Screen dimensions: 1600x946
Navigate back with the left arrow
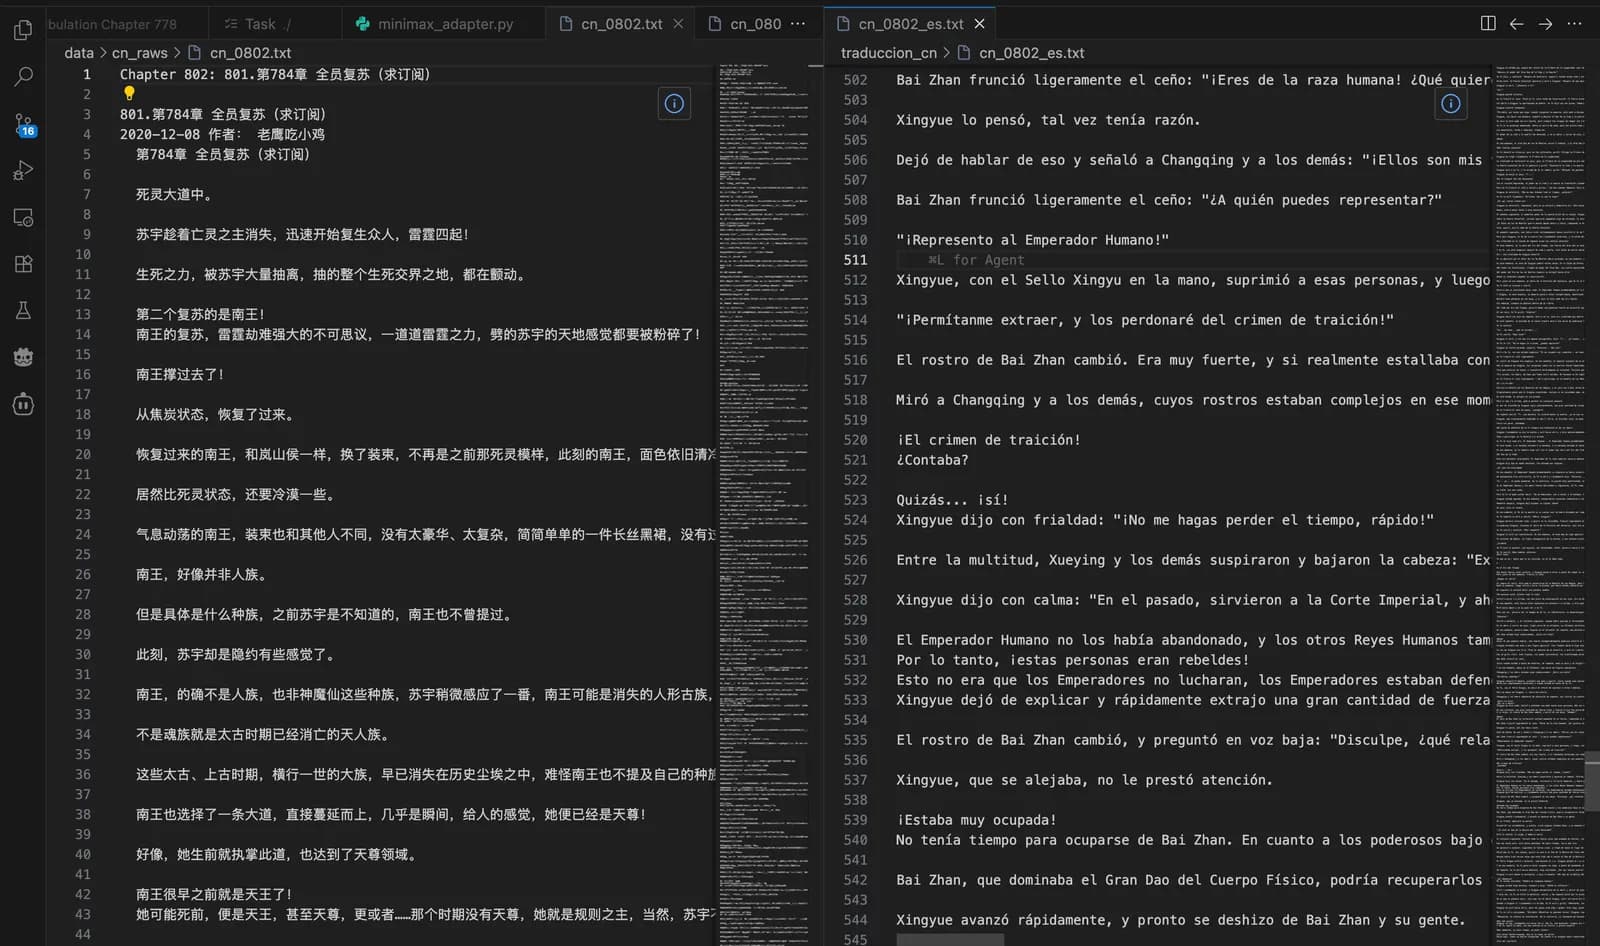point(1516,23)
